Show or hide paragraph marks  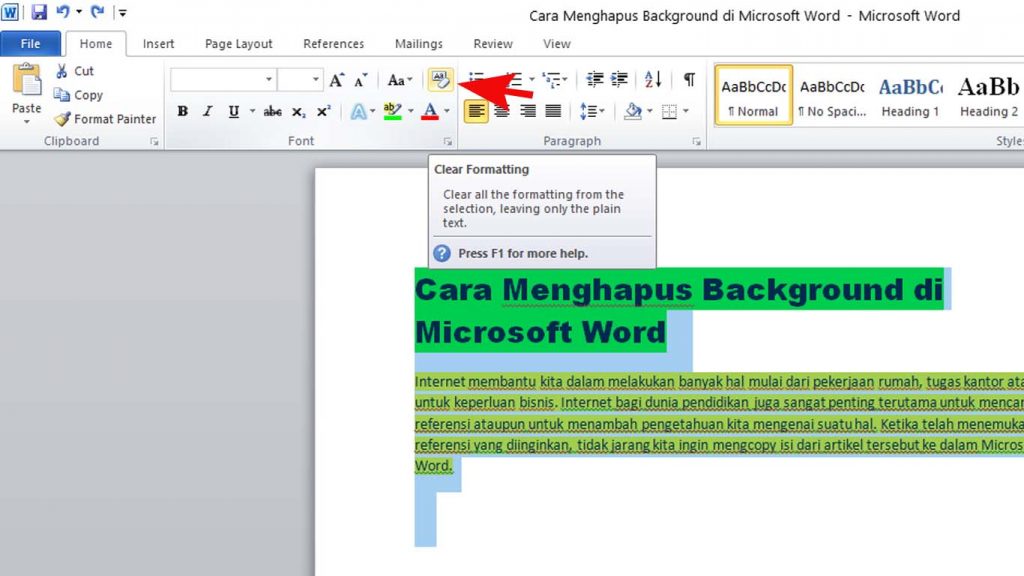[689, 80]
